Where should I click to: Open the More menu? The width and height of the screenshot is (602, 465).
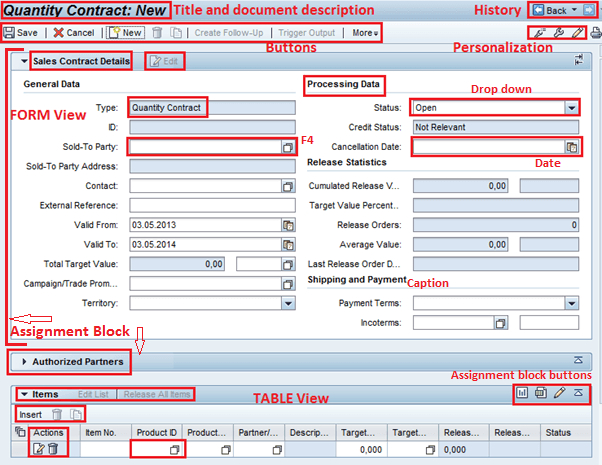[362, 33]
